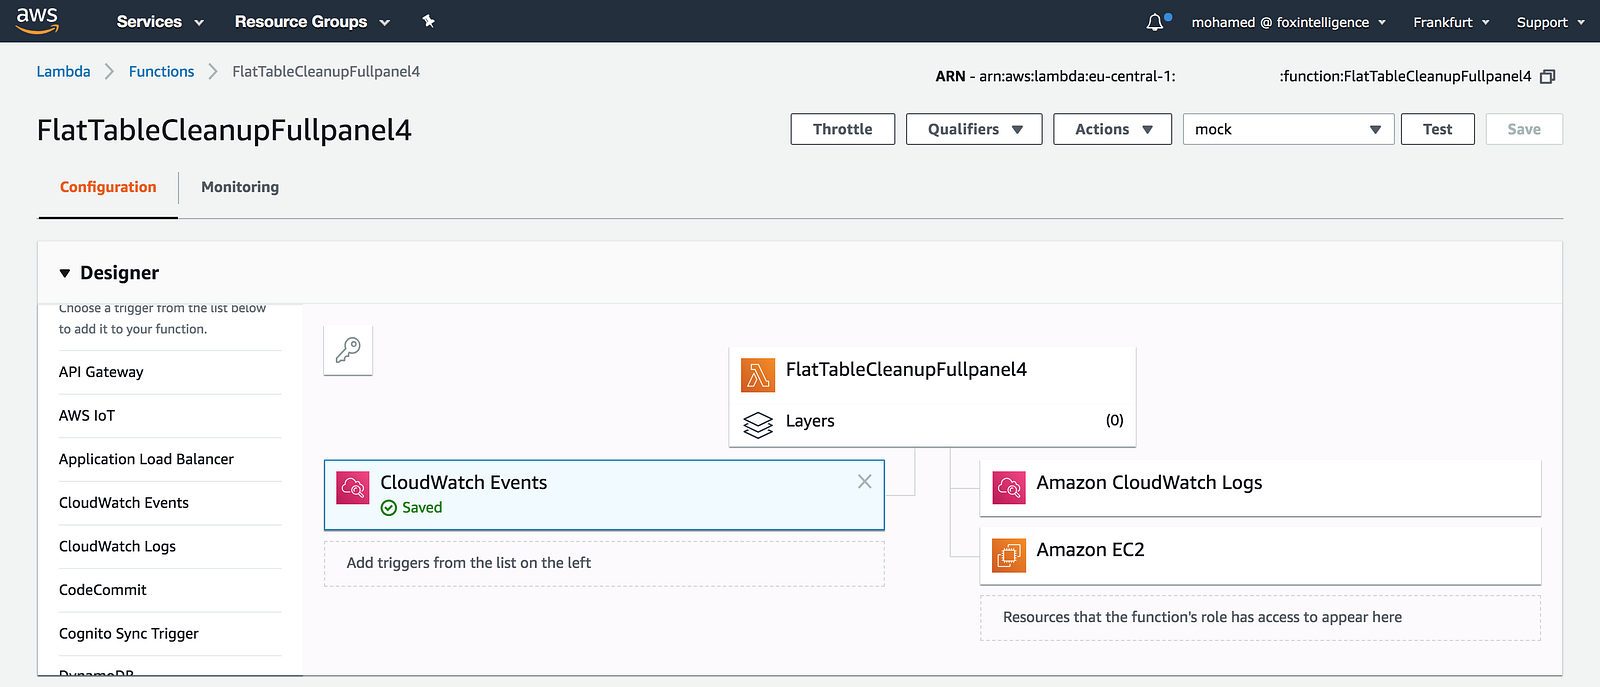Open the Actions dropdown
Screen dimensions: 1600x687
[x=1112, y=129]
